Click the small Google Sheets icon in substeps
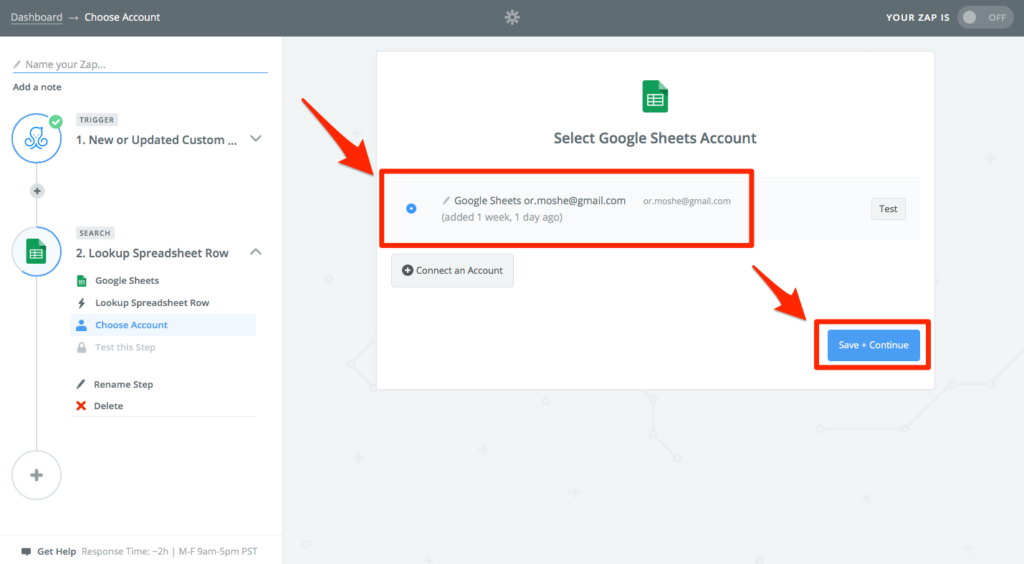This screenshot has height=564, width=1024. [82, 281]
